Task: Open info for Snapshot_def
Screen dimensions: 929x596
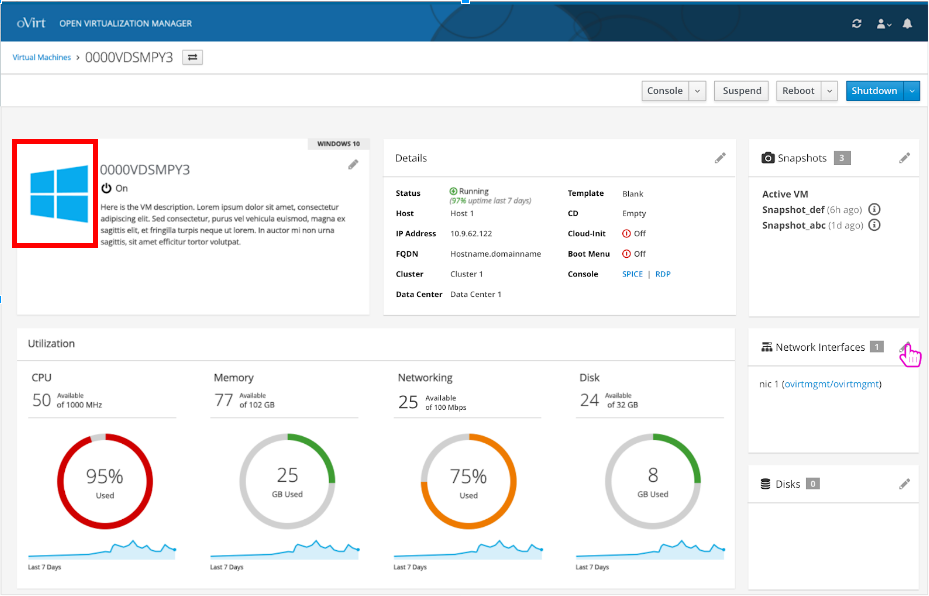Action: click(875, 209)
